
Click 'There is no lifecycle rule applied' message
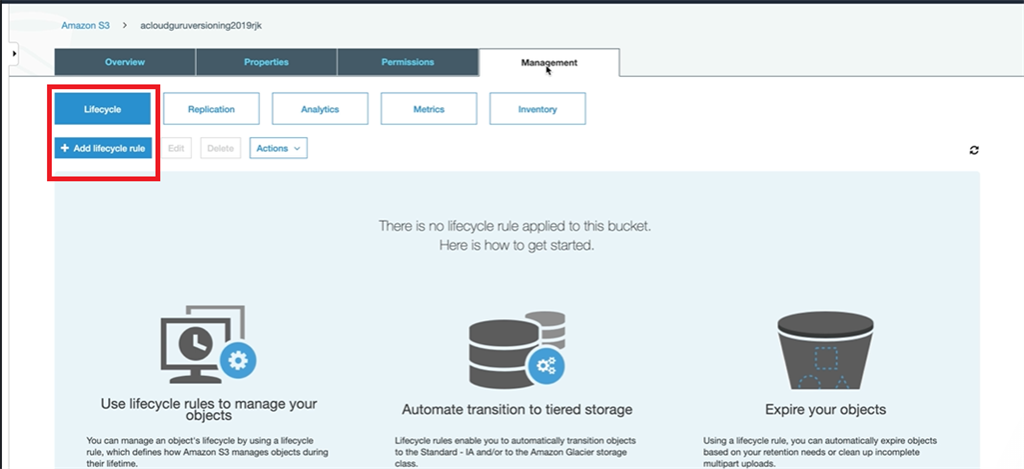tap(515, 227)
